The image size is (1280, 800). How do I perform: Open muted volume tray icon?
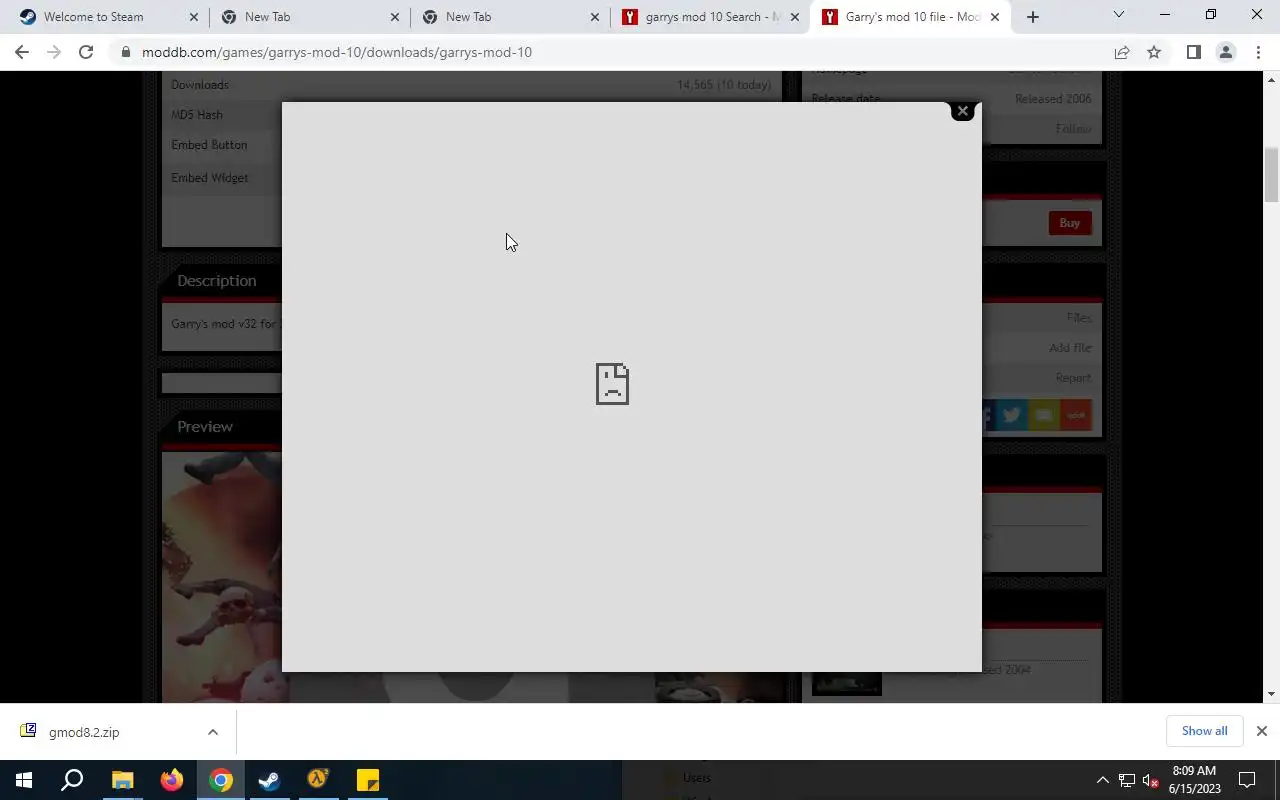1151,780
